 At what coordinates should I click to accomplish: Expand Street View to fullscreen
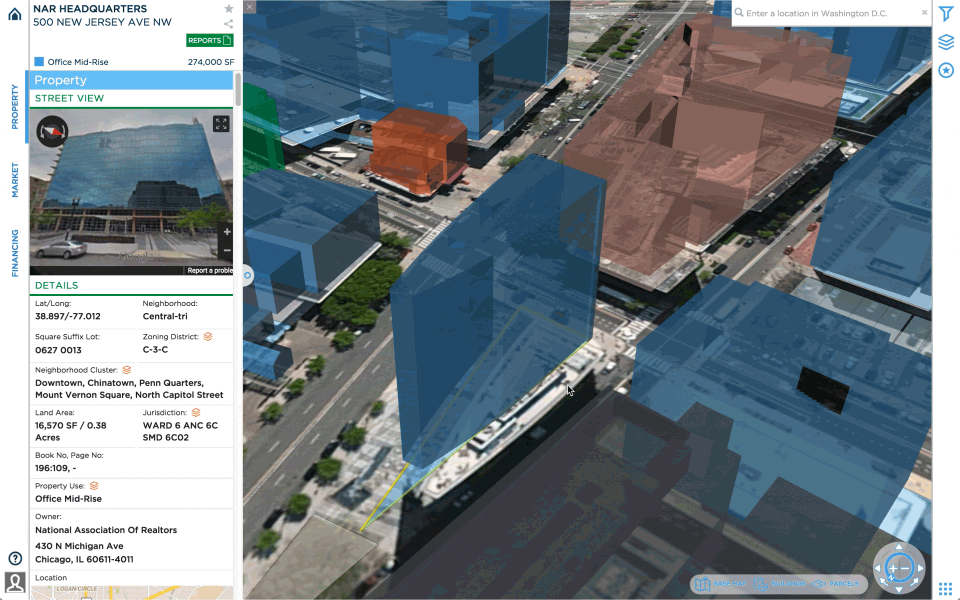pos(221,124)
